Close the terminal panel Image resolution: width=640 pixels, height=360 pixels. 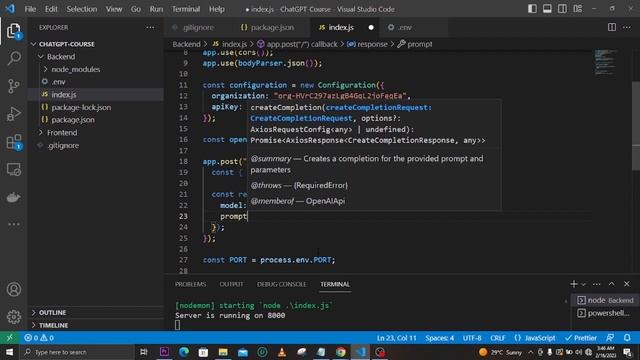[x=627, y=284]
